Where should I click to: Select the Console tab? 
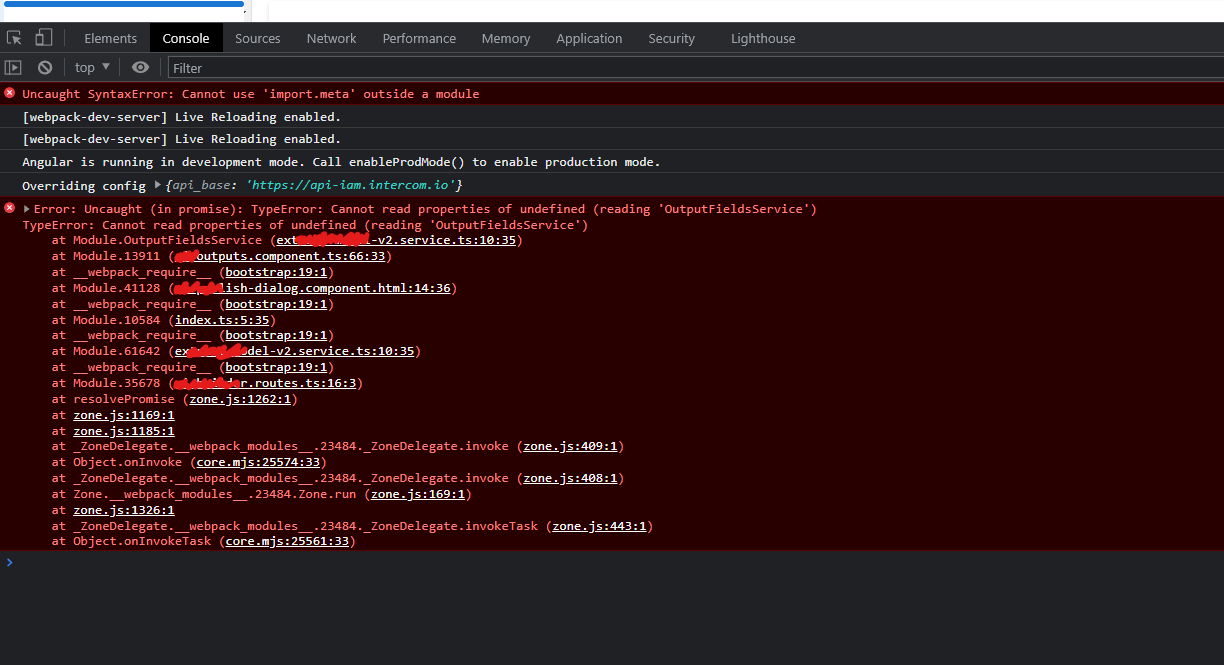click(x=186, y=38)
